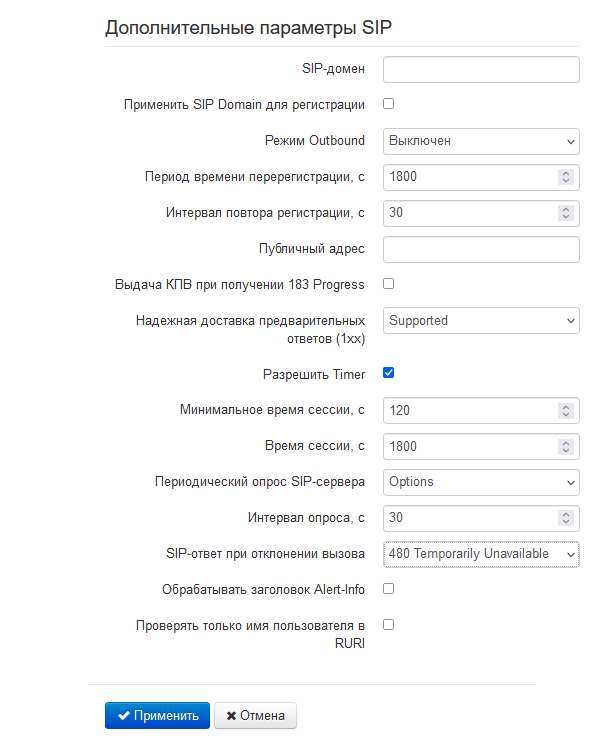Open Периодический опрос SIP-сервера dropdown

coord(481,482)
